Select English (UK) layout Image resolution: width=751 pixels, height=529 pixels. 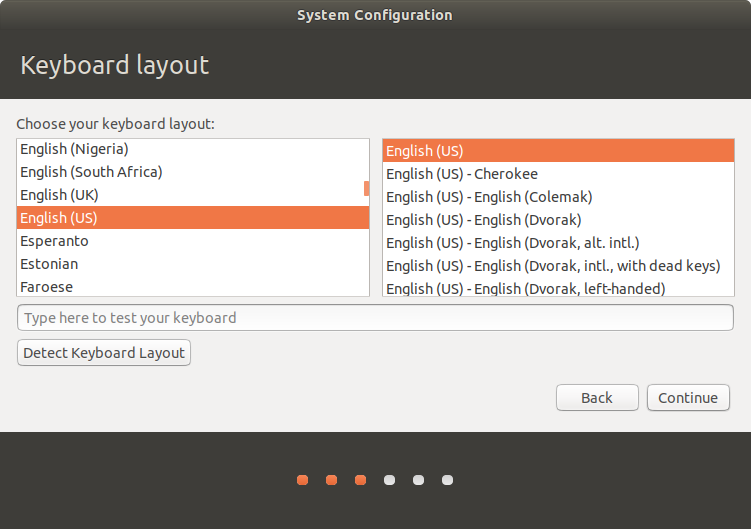(58, 195)
